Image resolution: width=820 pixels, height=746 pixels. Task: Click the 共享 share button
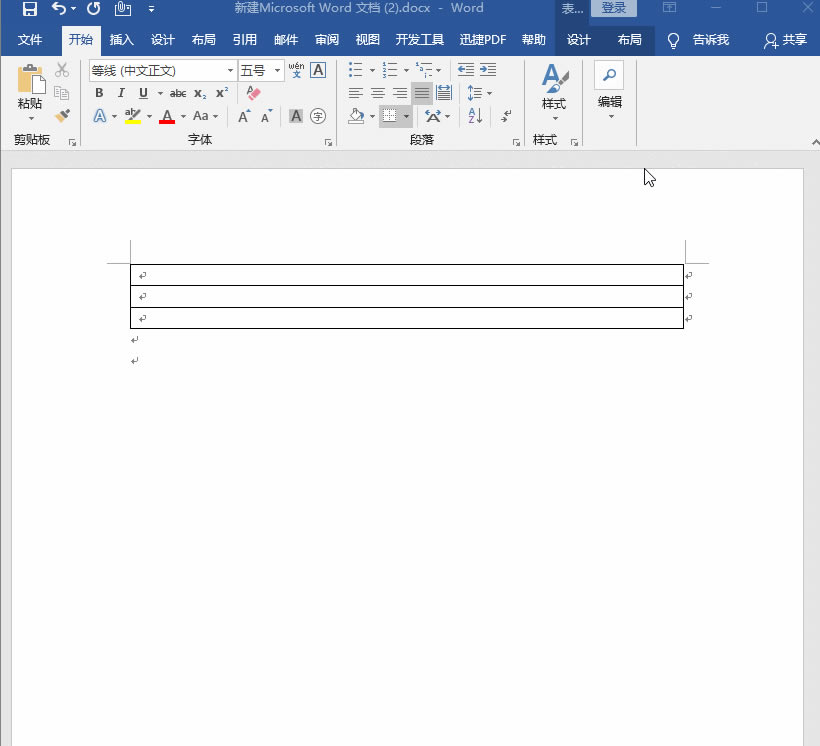coord(785,40)
